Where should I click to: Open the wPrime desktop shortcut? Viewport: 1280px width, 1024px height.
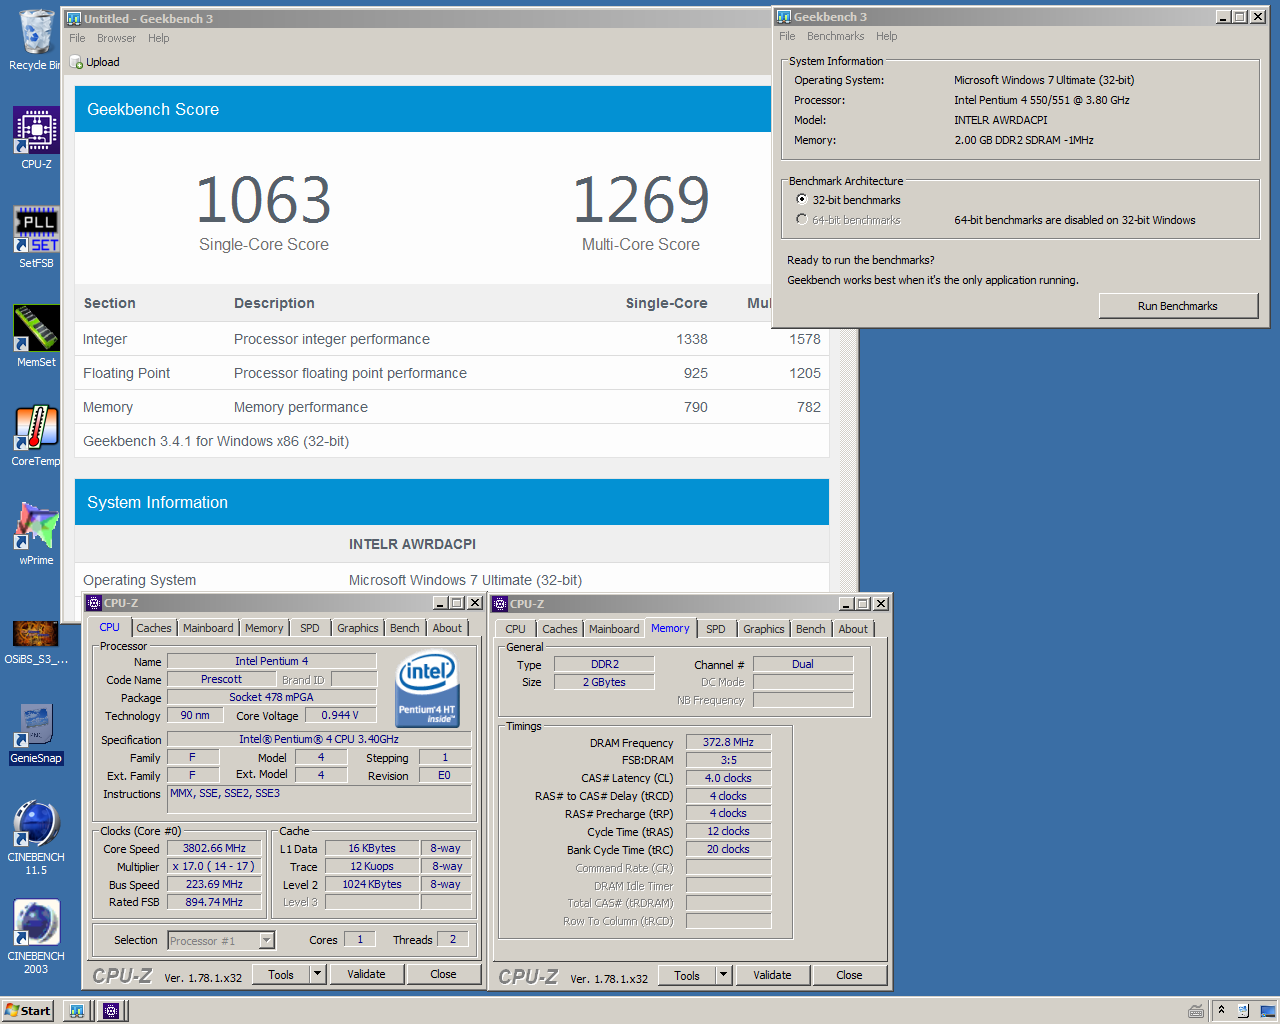[36, 534]
